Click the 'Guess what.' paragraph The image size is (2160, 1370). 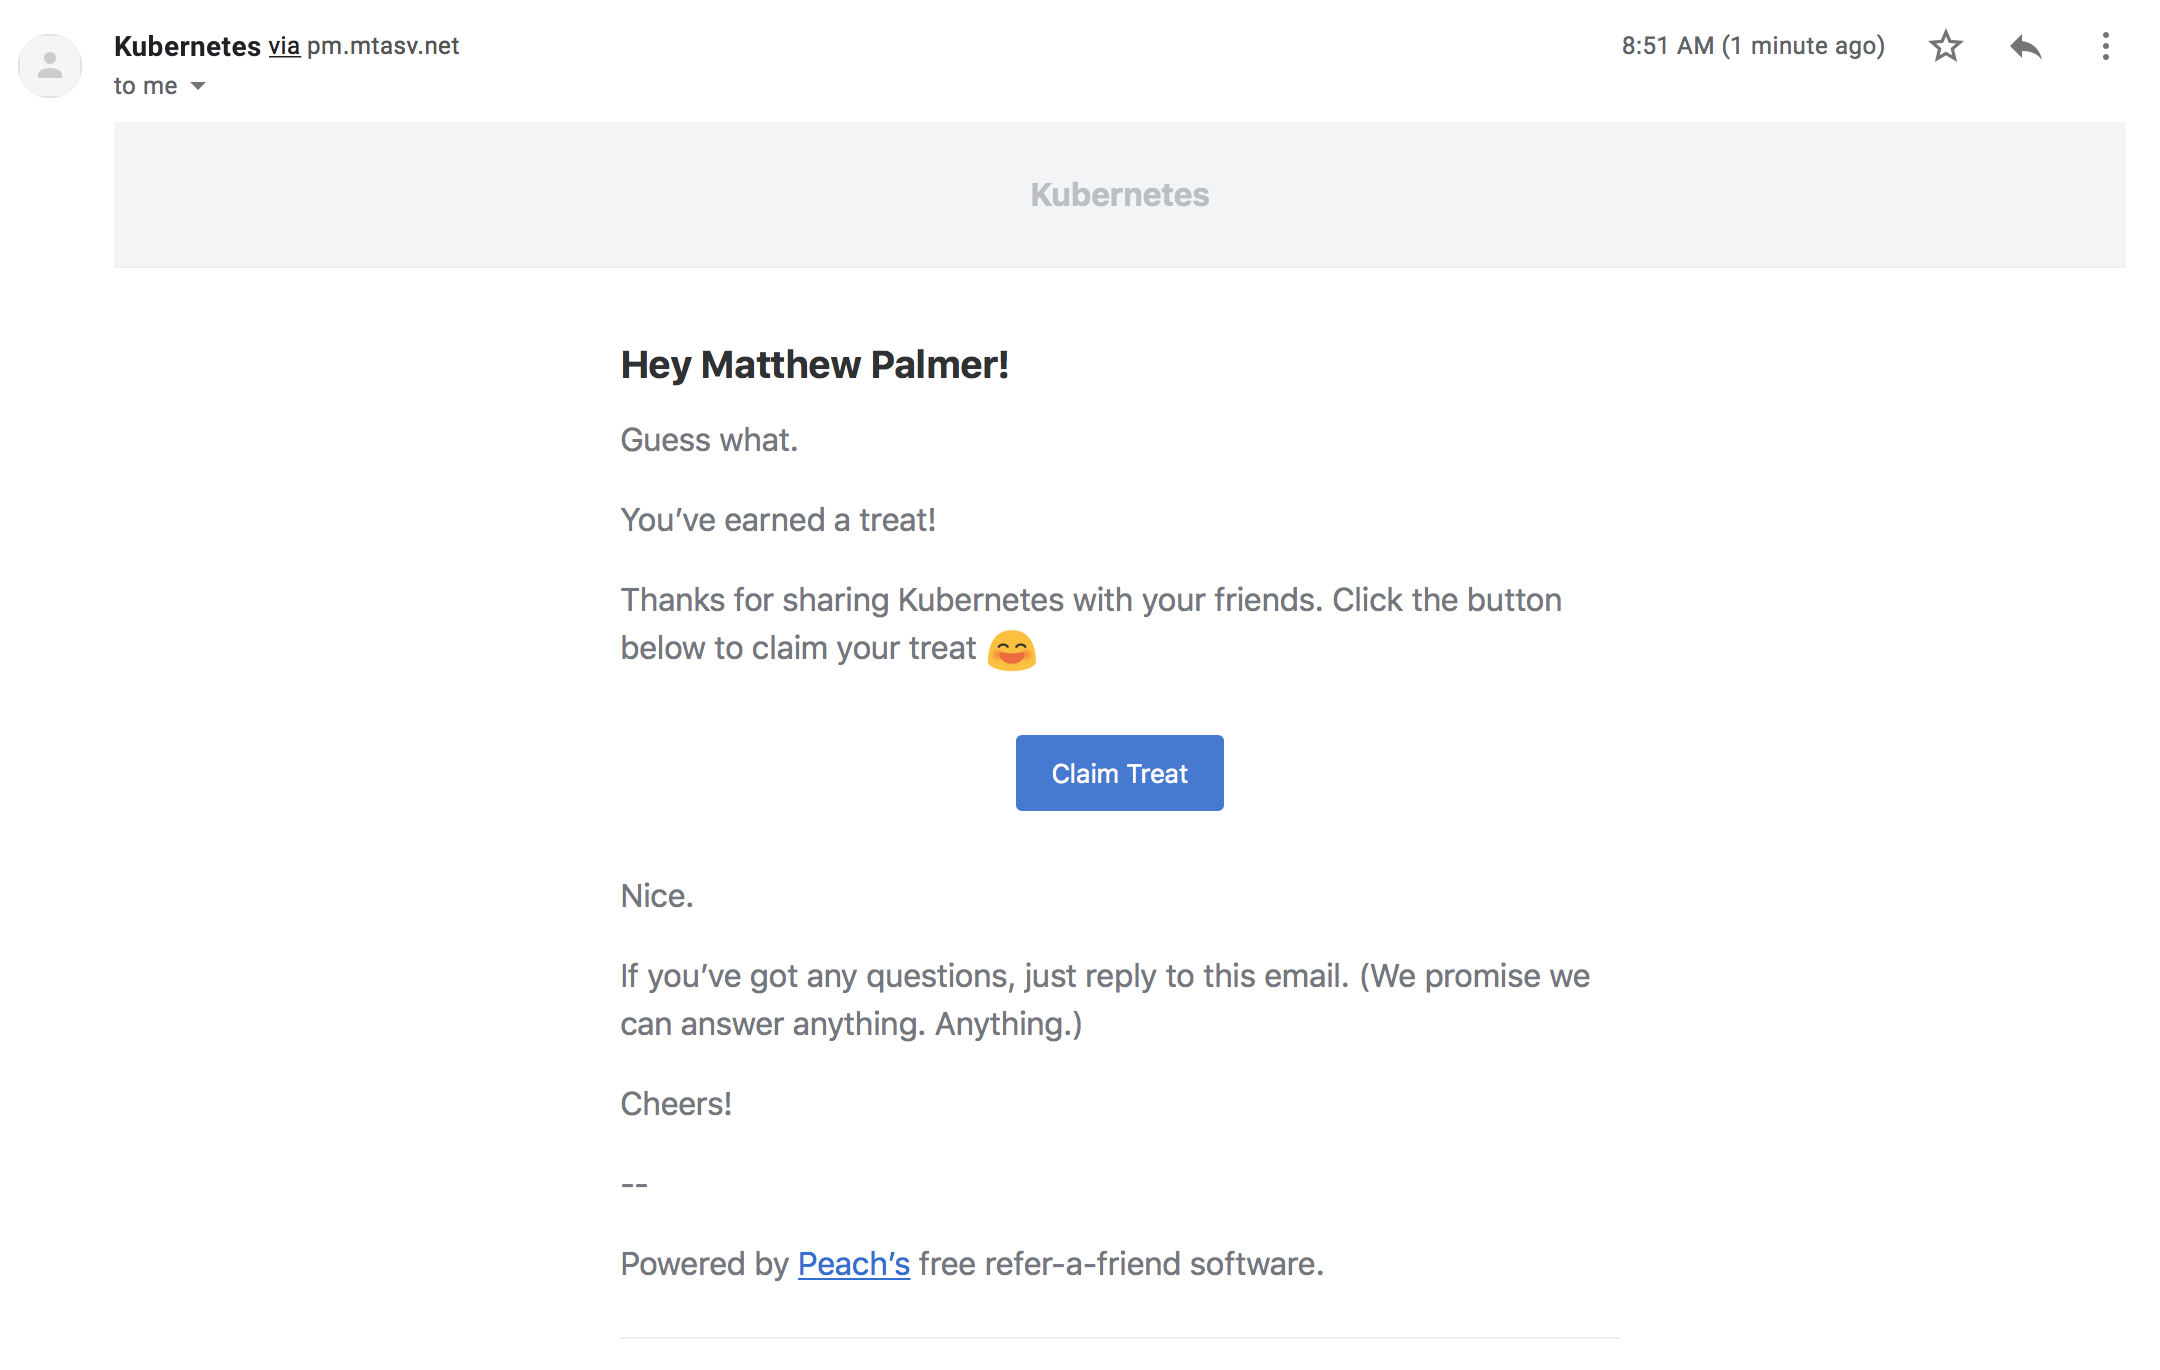click(709, 440)
